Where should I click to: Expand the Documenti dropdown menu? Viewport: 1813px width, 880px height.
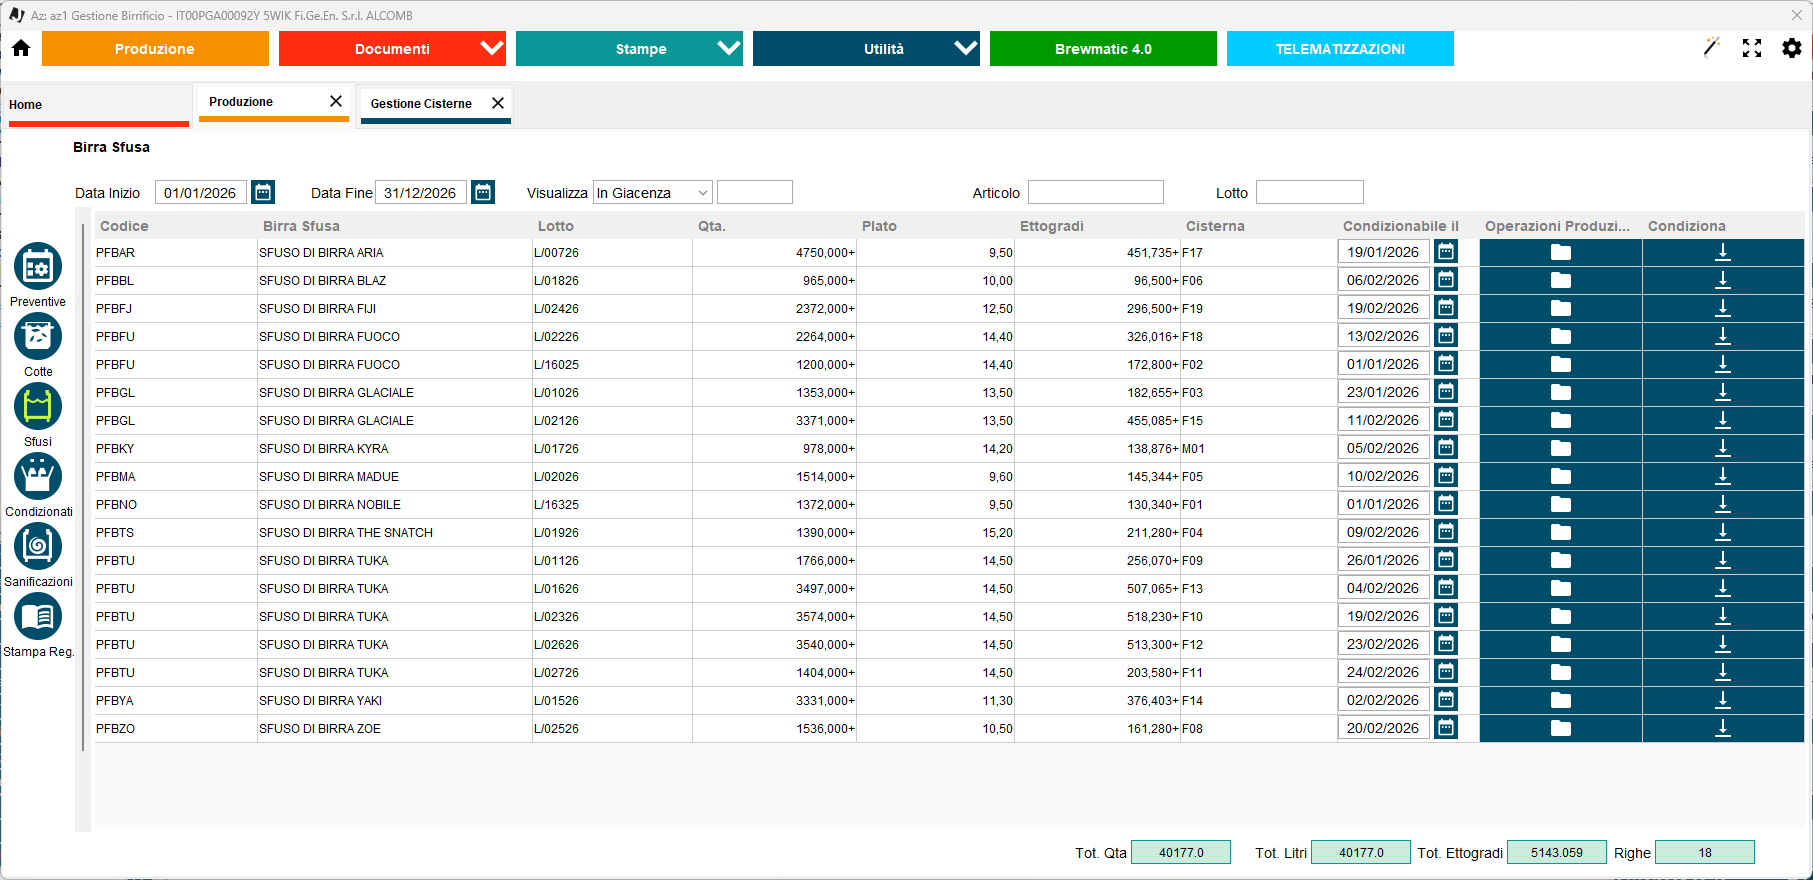(491, 48)
